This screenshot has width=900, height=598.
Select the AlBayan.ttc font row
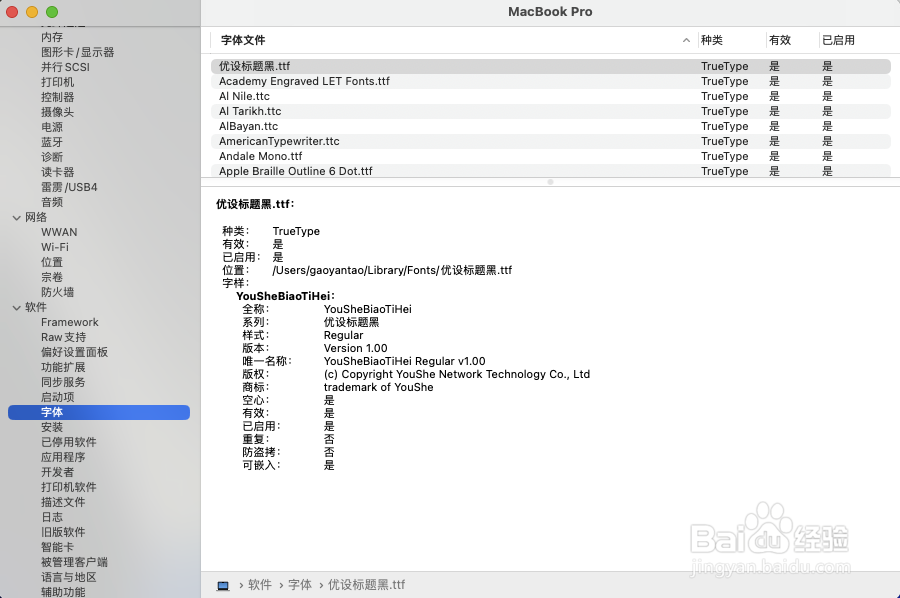pos(550,126)
